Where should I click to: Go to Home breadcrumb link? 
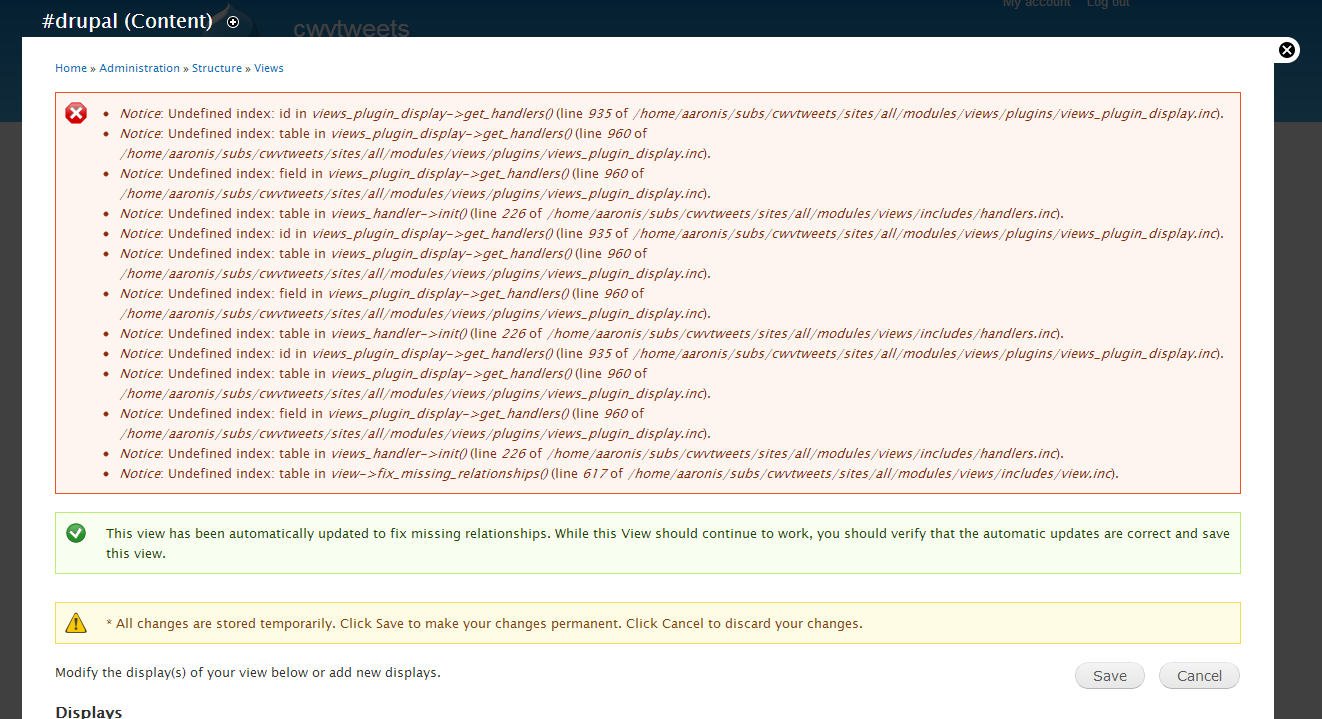tap(71, 68)
